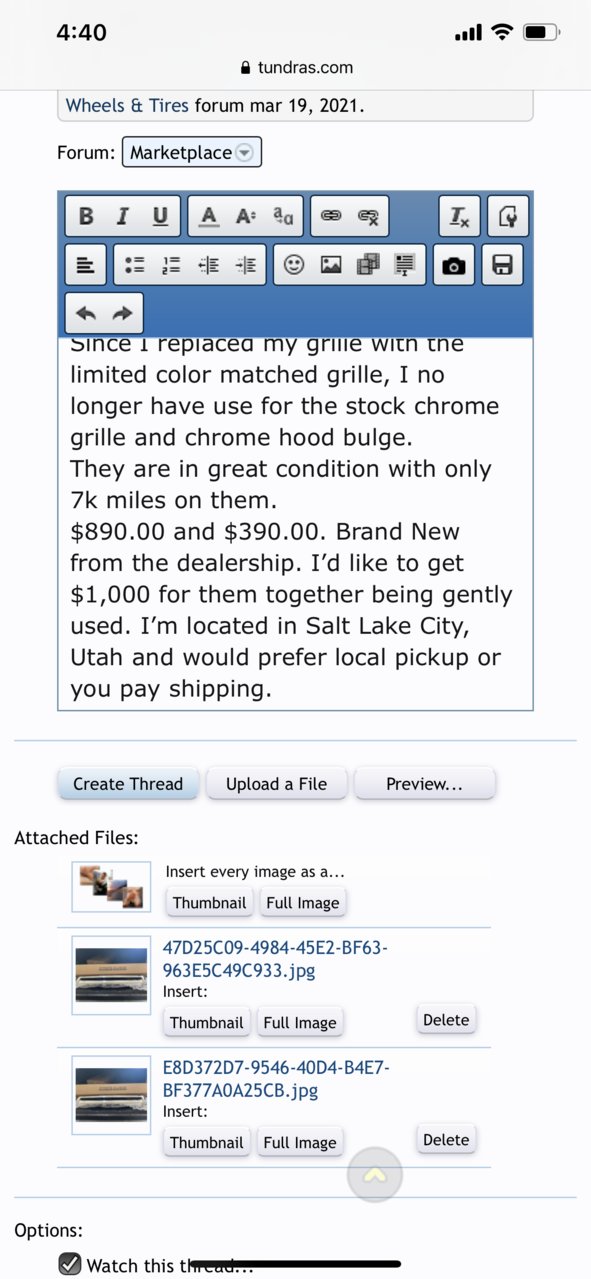The width and height of the screenshot is (591, 1279).
Task: Open the font size dropdown
Action: pyautogui.click(x=245, y=217)
